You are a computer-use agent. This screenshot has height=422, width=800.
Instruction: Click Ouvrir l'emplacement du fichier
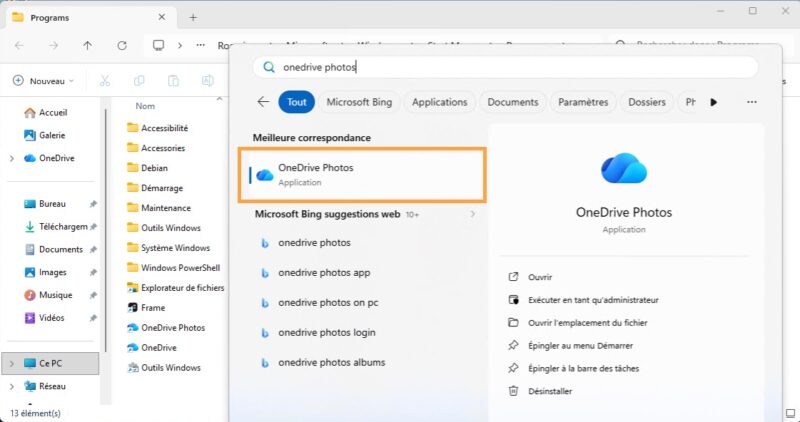click(588, 323)
